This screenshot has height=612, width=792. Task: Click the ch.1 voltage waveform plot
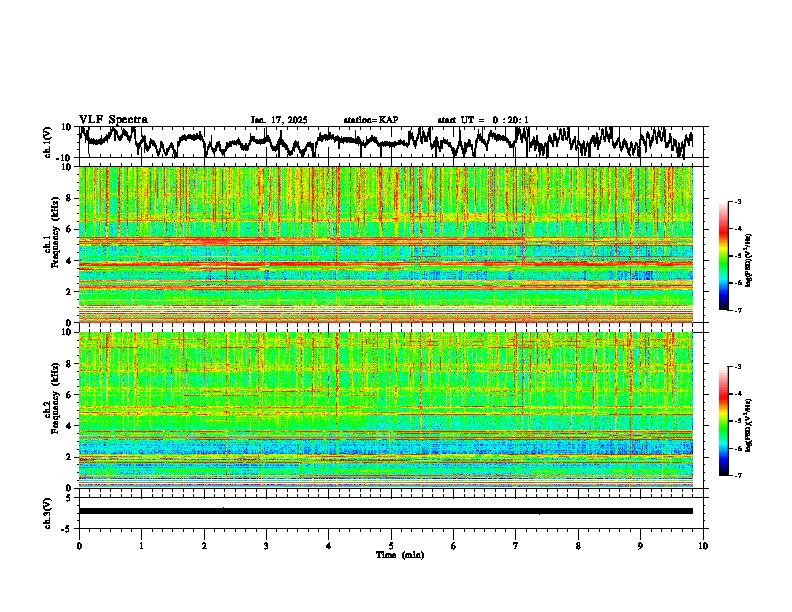point(385,142)
